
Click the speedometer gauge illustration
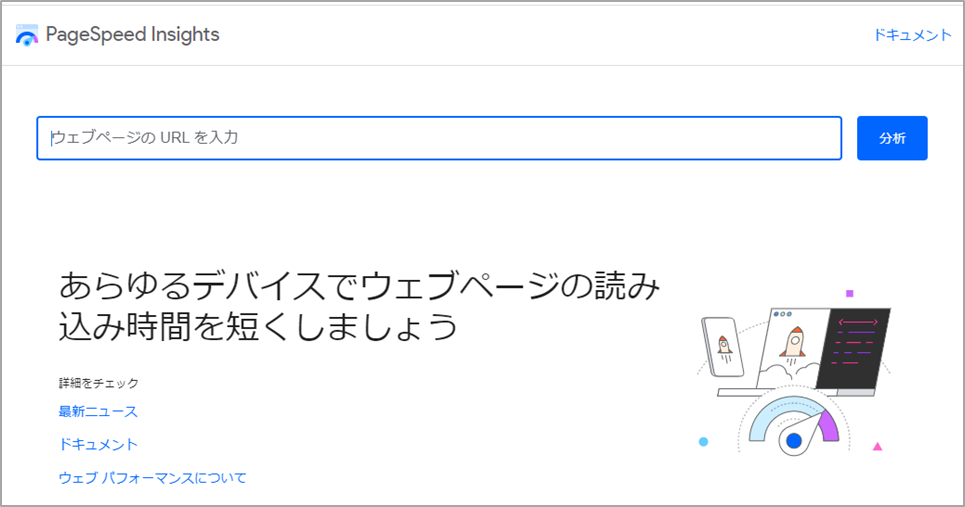(x=794, y=426)
